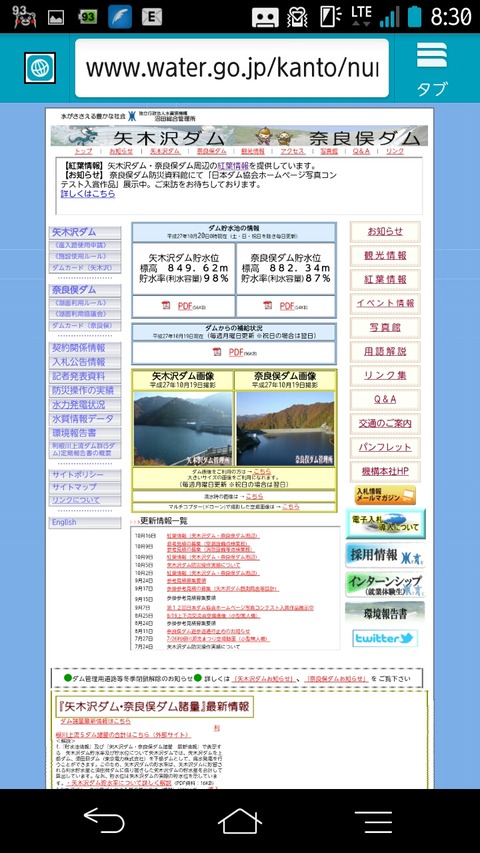Click the Q&A link in top nav bar
The width and height of the screenshot is (480, 853).
[361, 151]
